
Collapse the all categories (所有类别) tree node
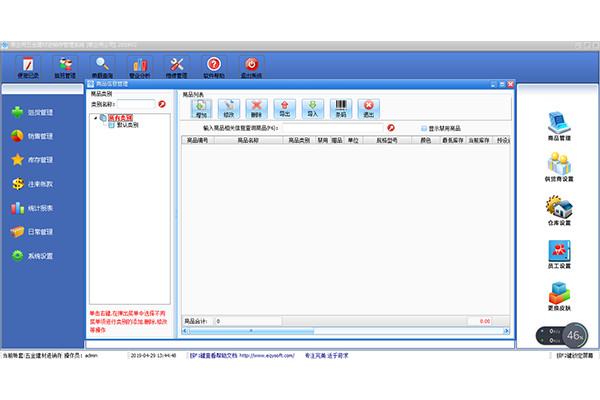pos(95,118)
